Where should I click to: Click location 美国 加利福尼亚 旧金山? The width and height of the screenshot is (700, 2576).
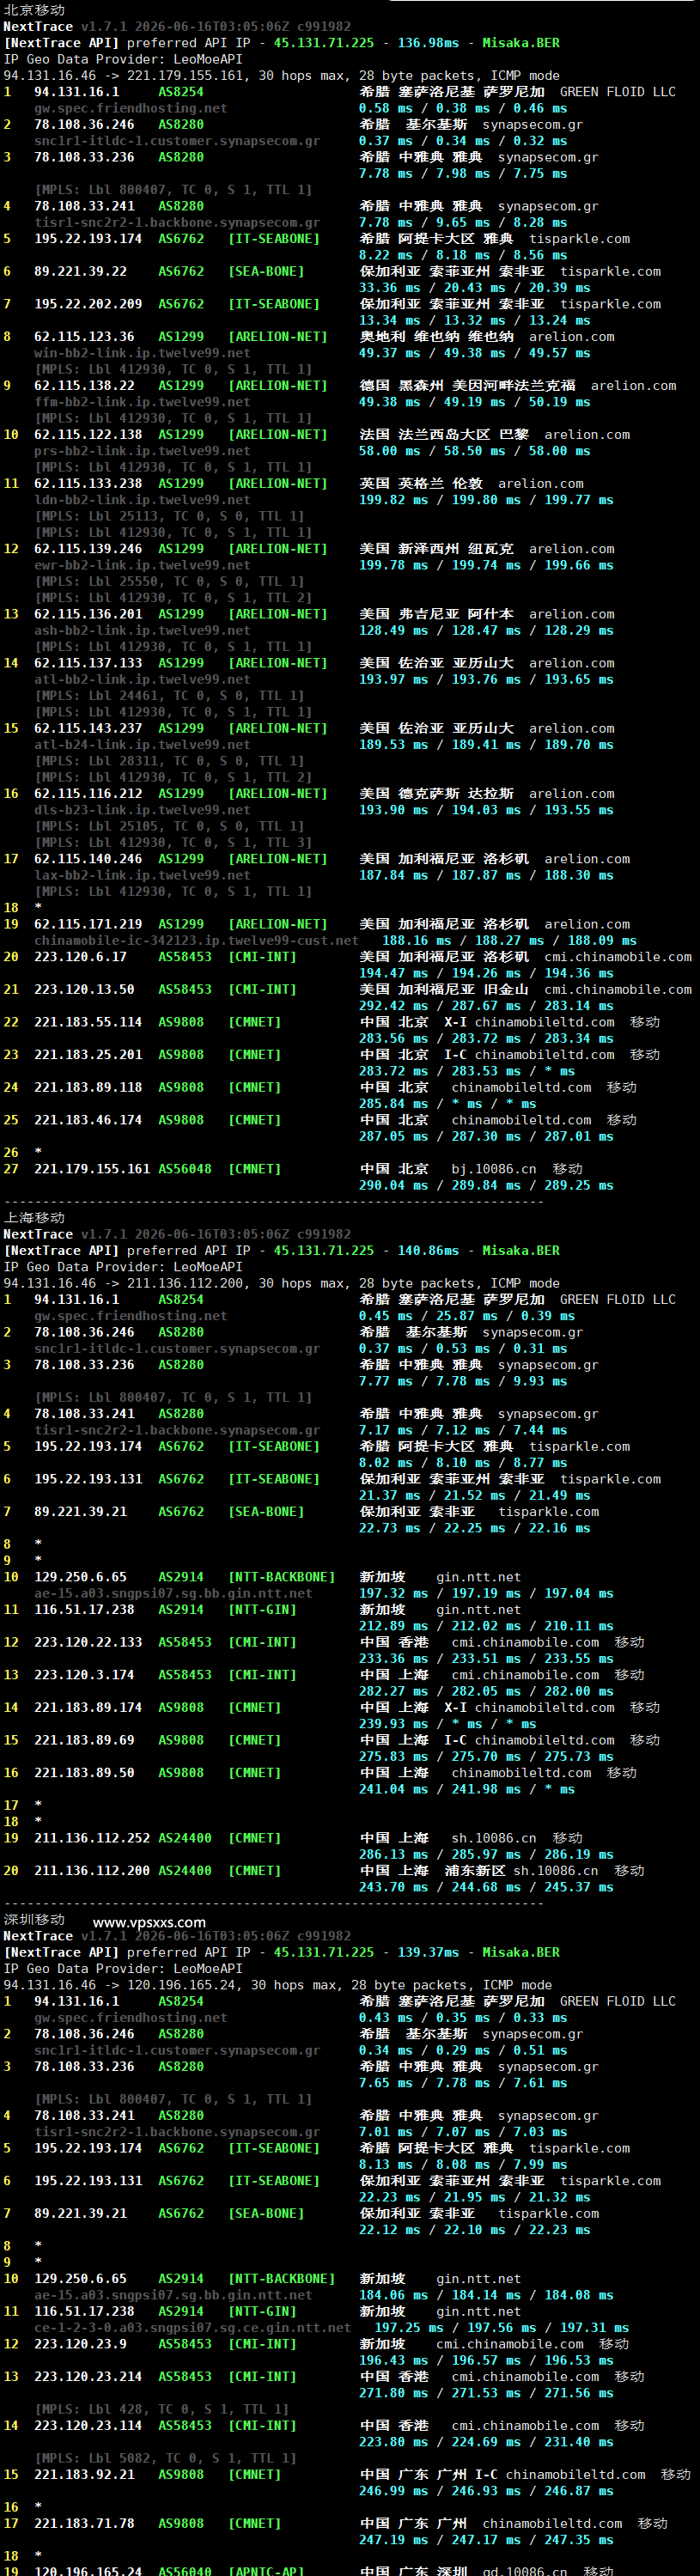point(444,990)
